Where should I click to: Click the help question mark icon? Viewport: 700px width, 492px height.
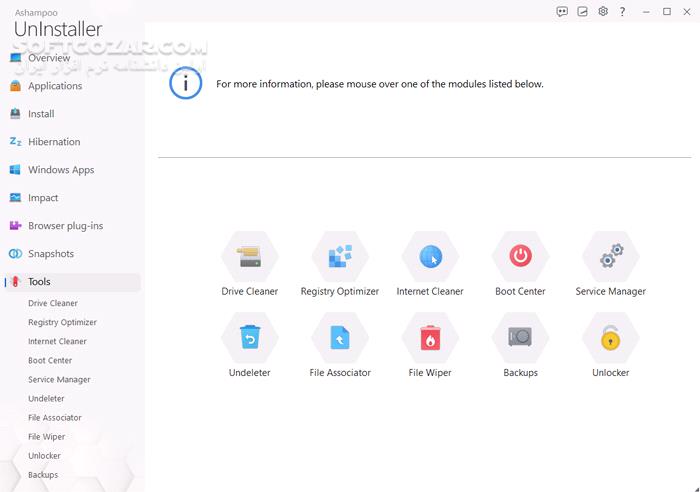(622, 12)
